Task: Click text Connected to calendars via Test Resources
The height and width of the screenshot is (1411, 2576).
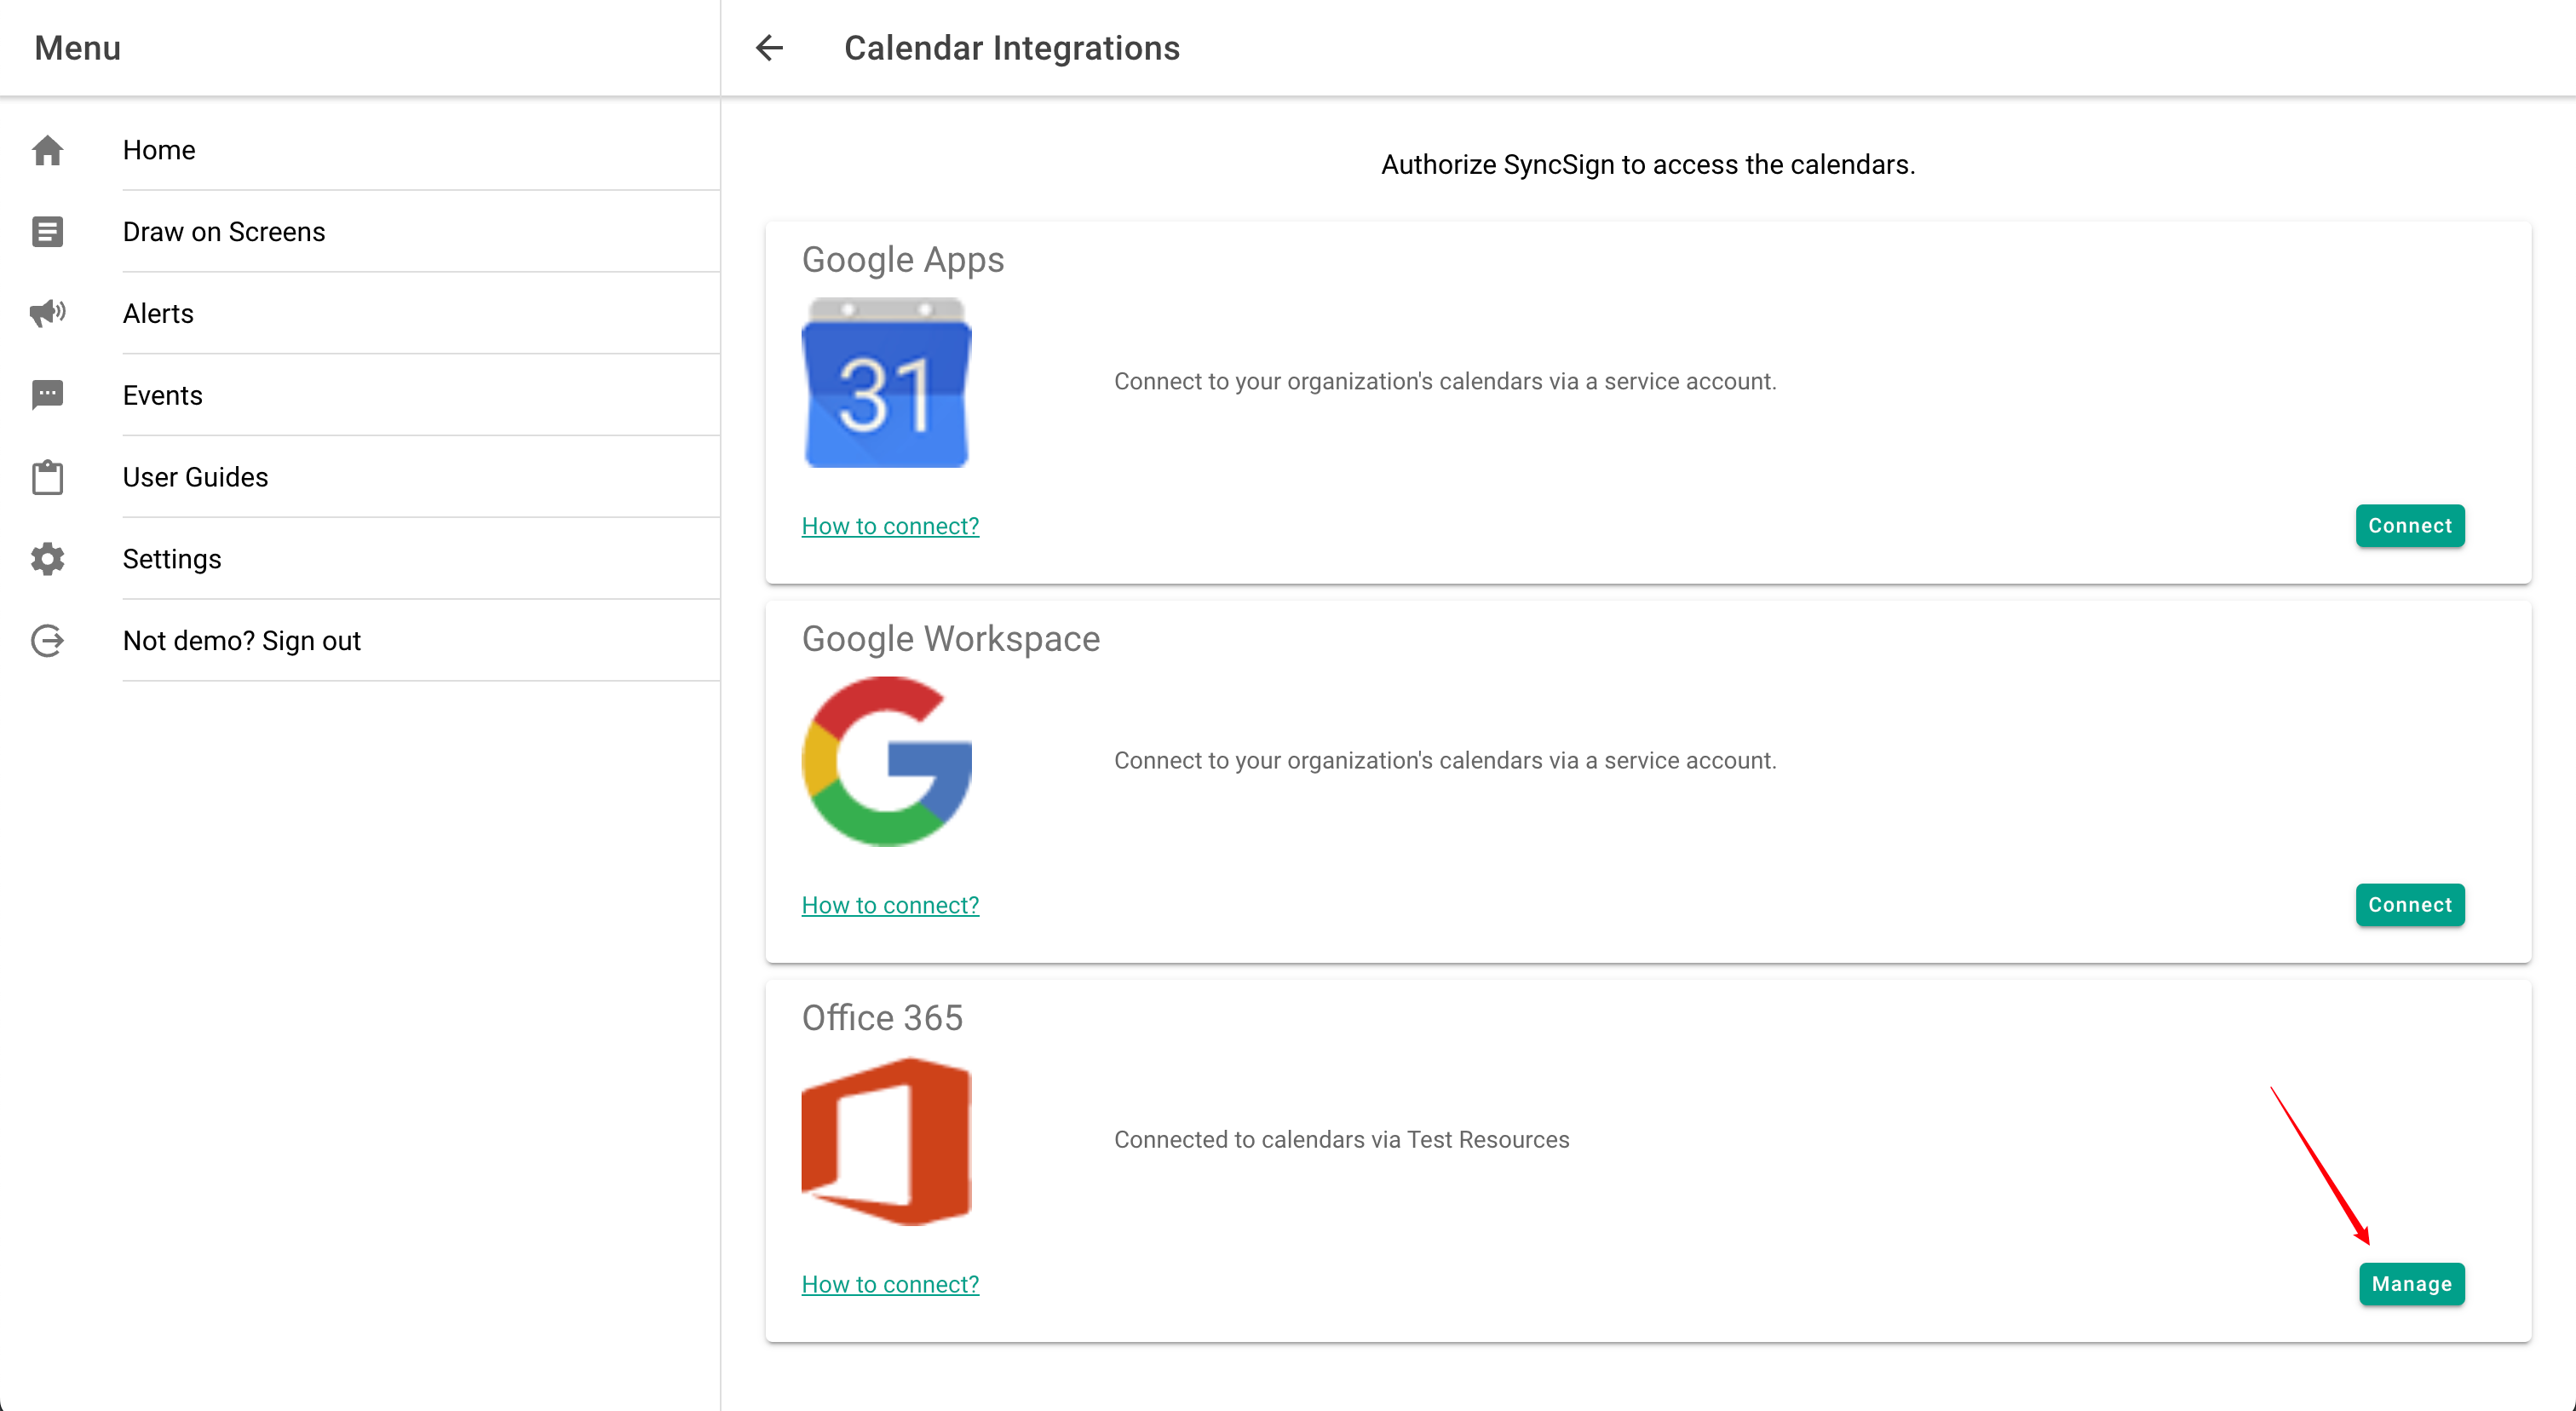Action: tap(1342, 1140)
